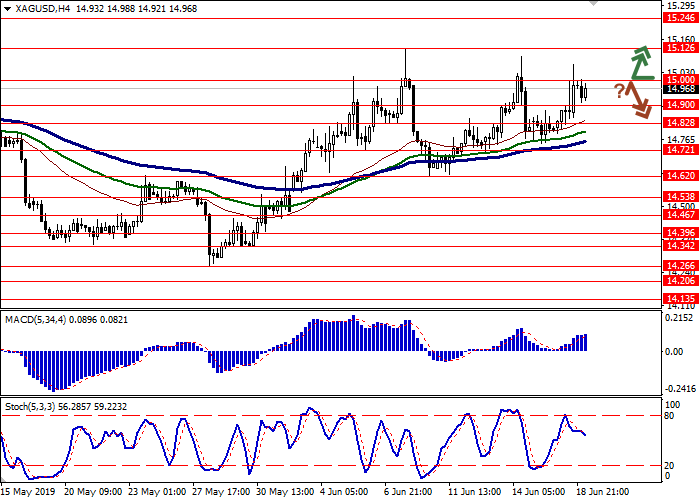Click the 14.135 bottom price level label

[x=681, y=298]
